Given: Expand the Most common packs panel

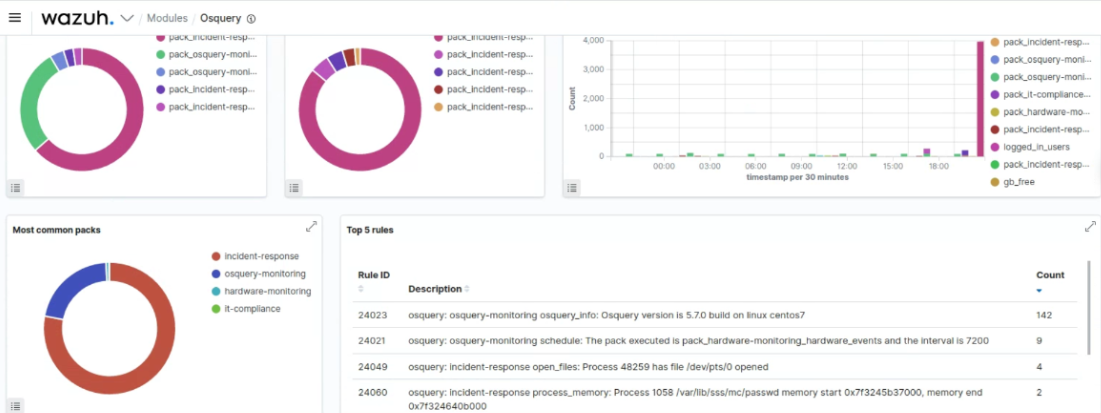Looking at the screenshot, I should (311, 227).
